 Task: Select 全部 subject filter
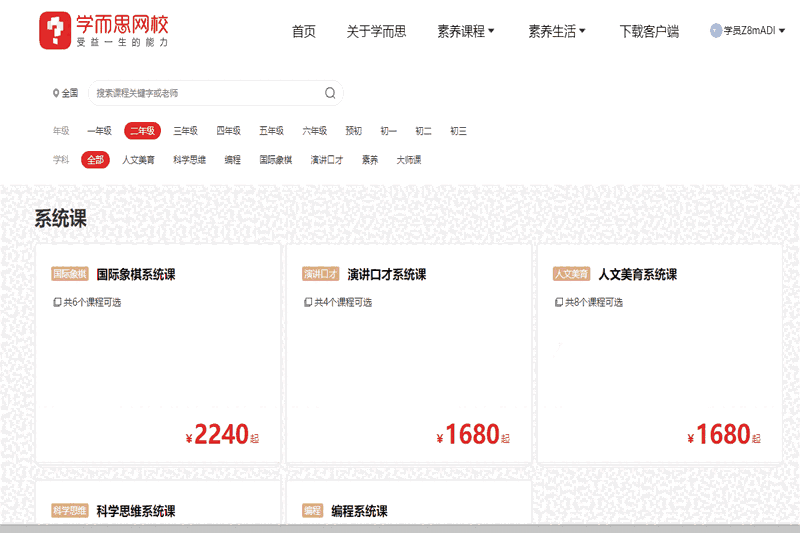[x=95, y=160]
